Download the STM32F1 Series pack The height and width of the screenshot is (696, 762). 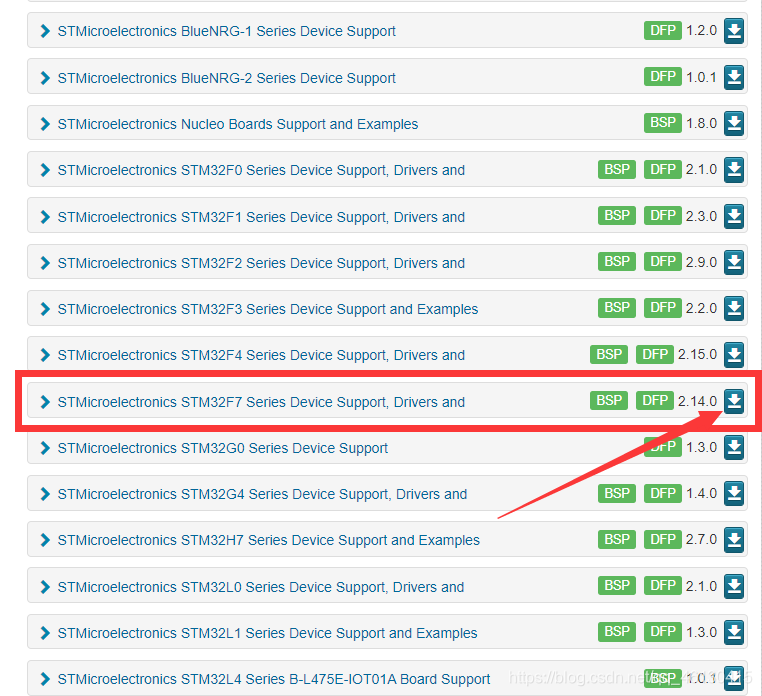[734, 216]
